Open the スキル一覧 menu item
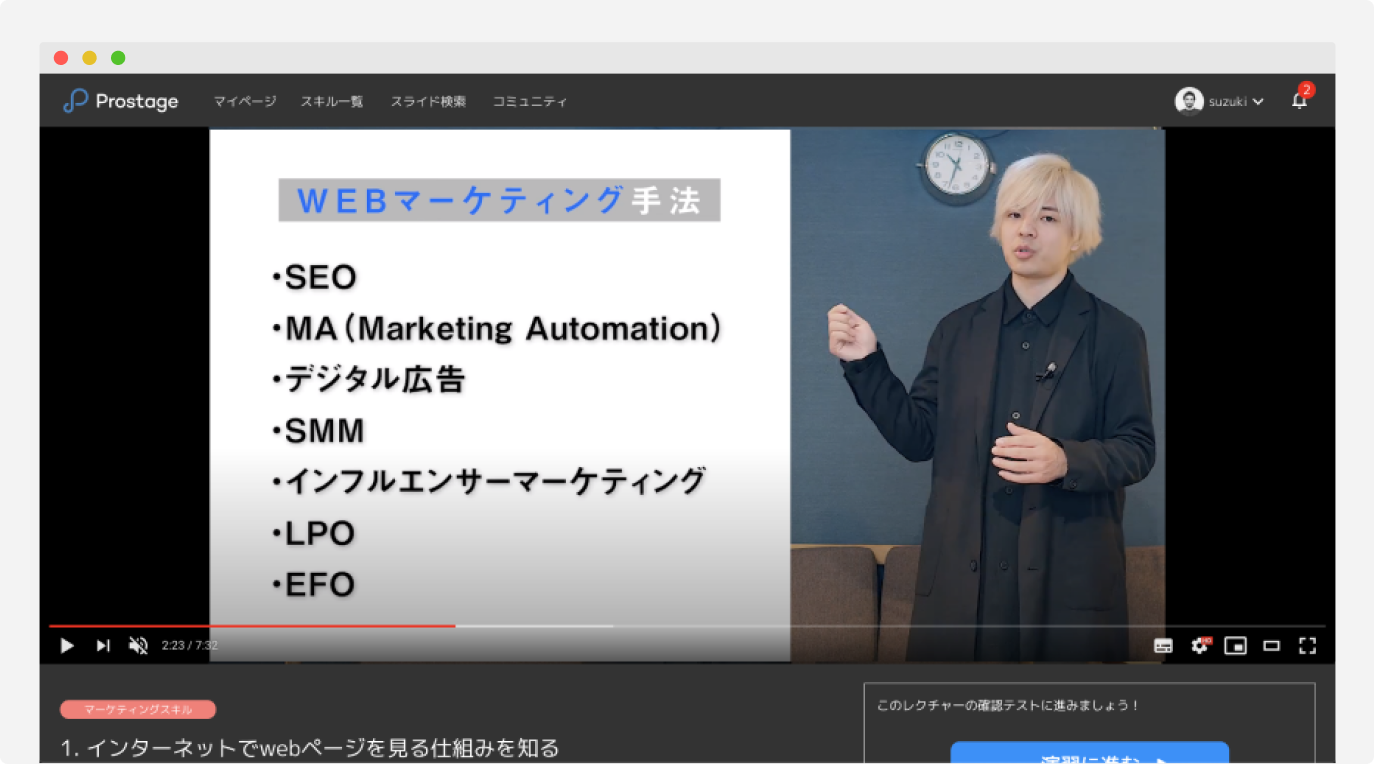This screenshot has height=764, width=1374. click(x=332, y=102)
